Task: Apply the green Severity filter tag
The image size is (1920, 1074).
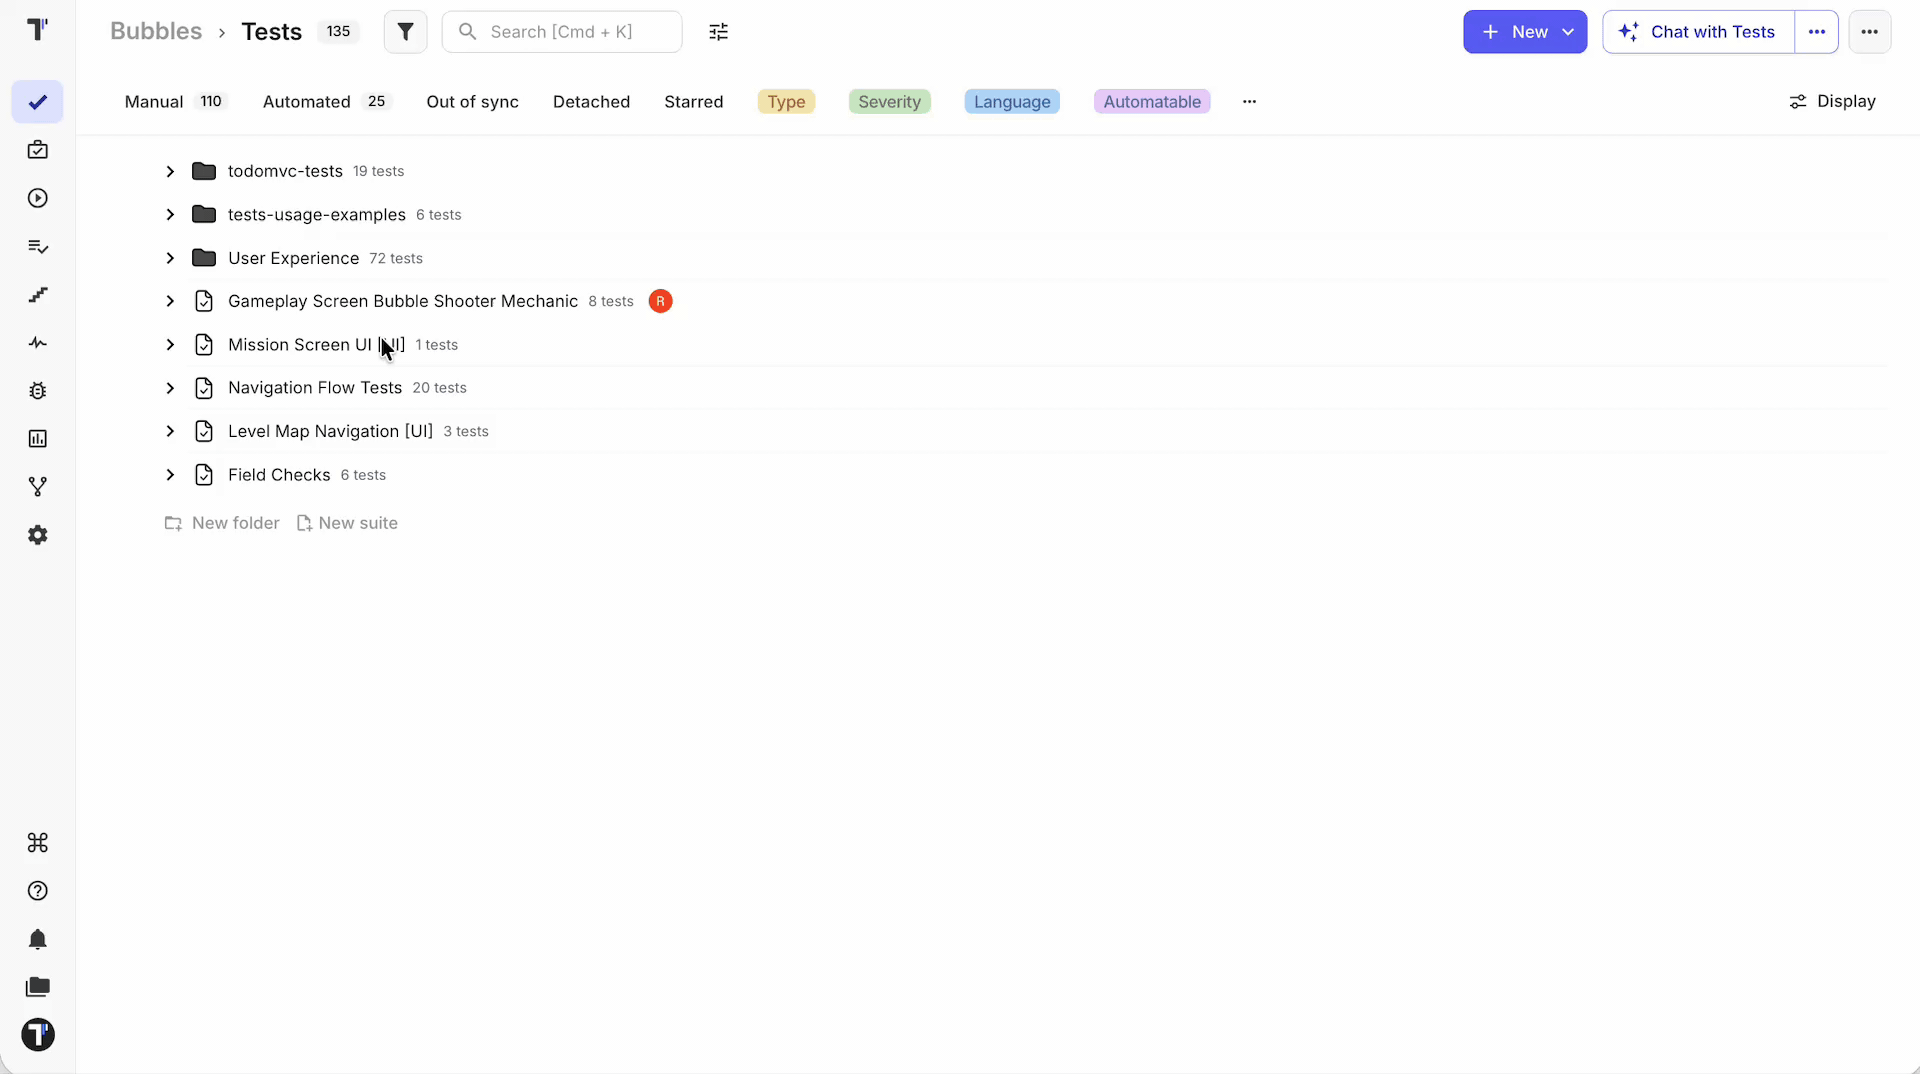Action: 889,101
